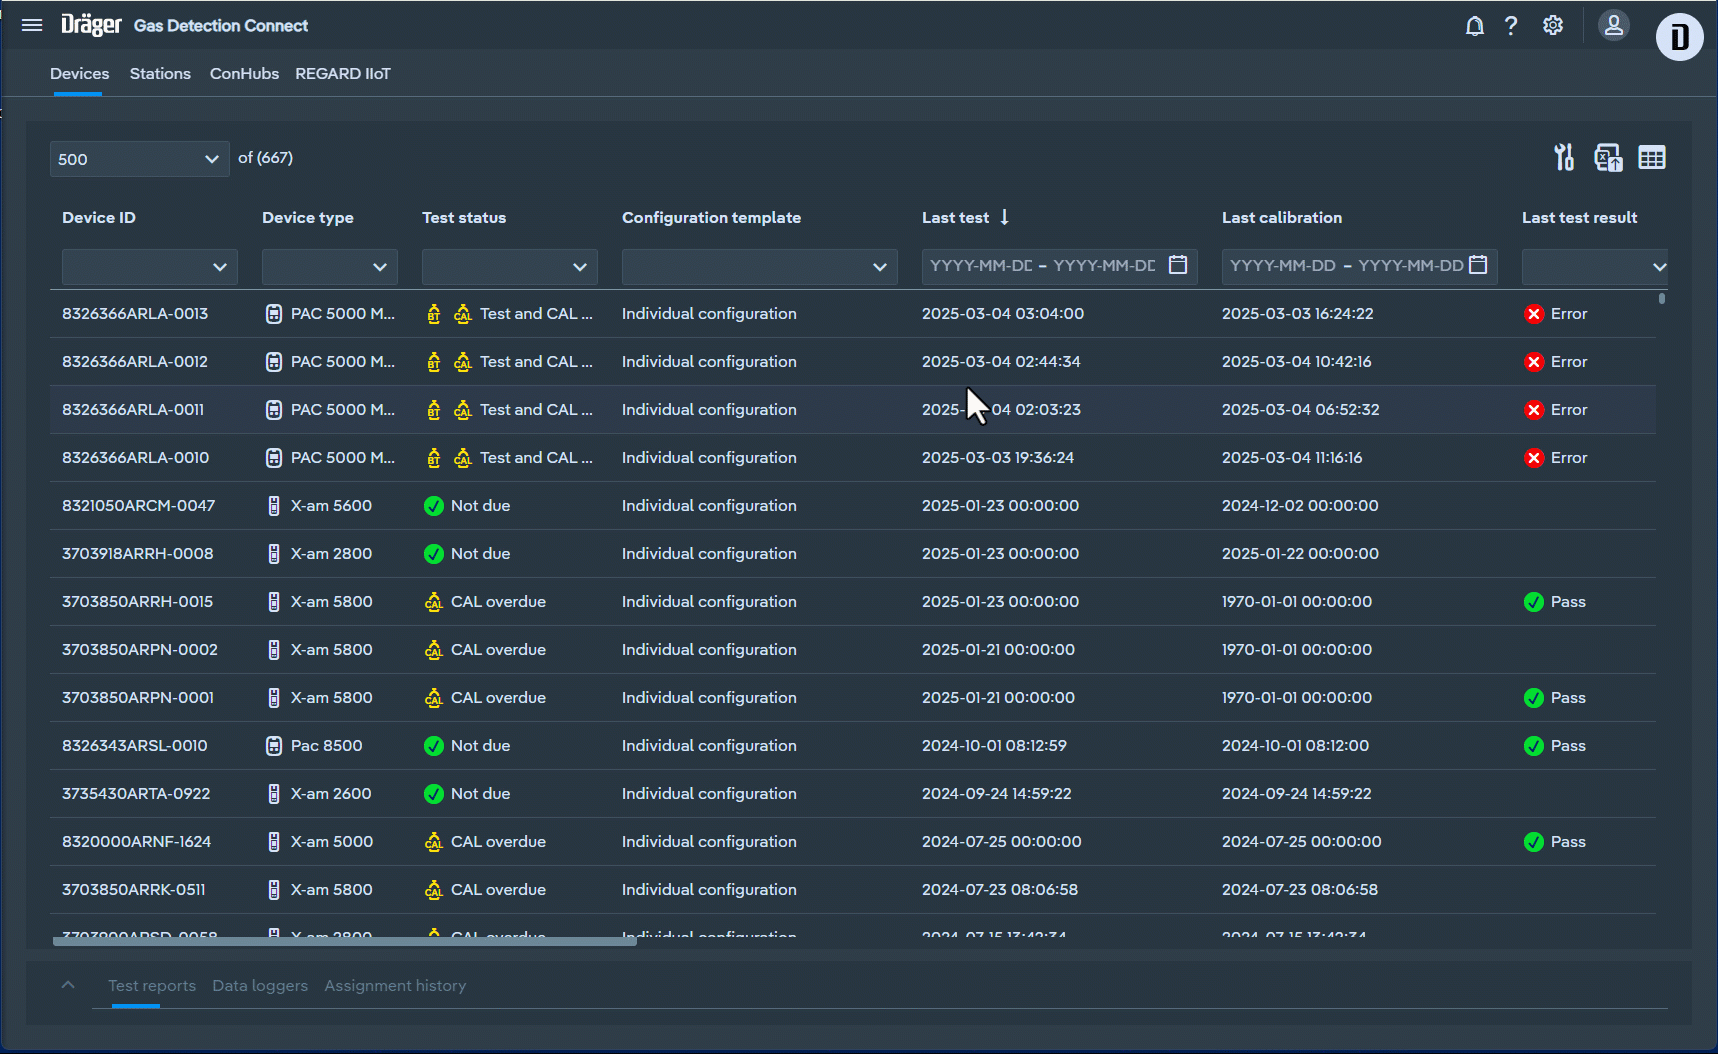Select device 8326366ARLA-0012
The height and width of the screenshot is (1054, 1718).
click(135, 362)
